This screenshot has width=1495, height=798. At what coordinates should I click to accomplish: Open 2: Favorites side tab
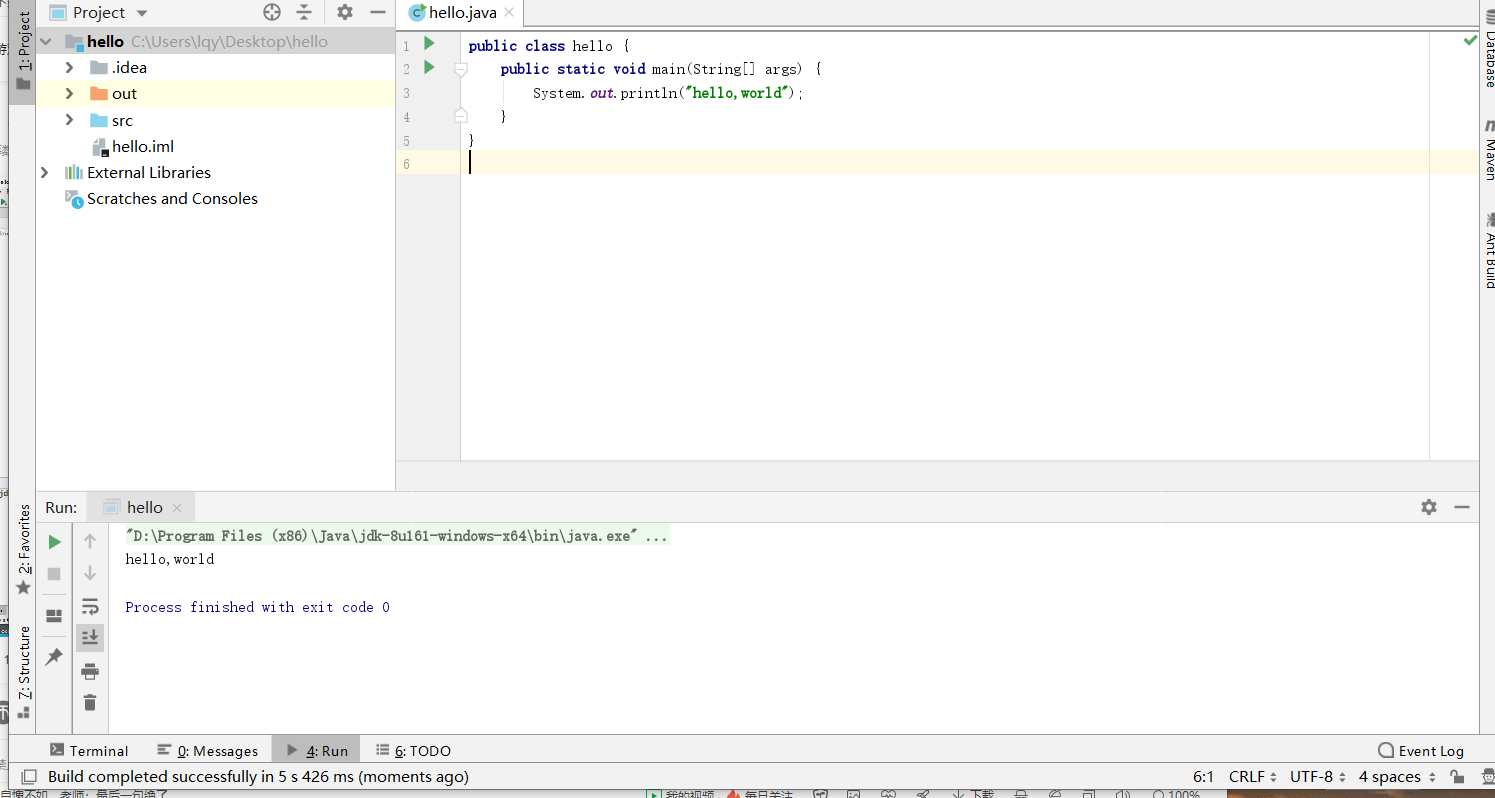pos(23,550)
